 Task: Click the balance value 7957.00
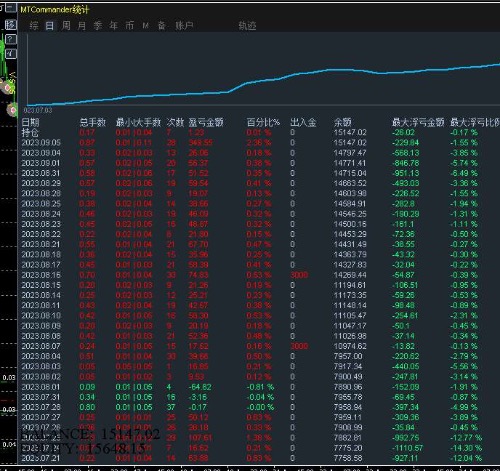pos(348,356)
